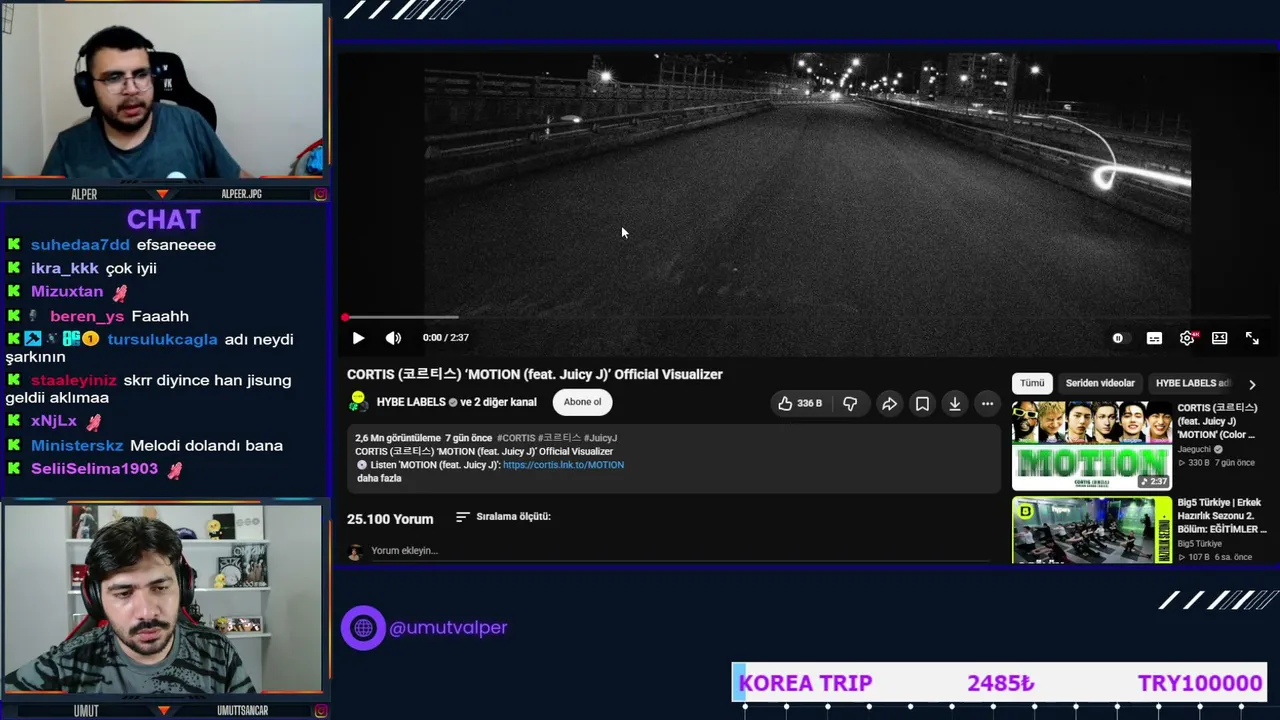Screen dimensions: 1280x720
Task: Click chat username Mizuxtan
Action: [x=67, y=291]
